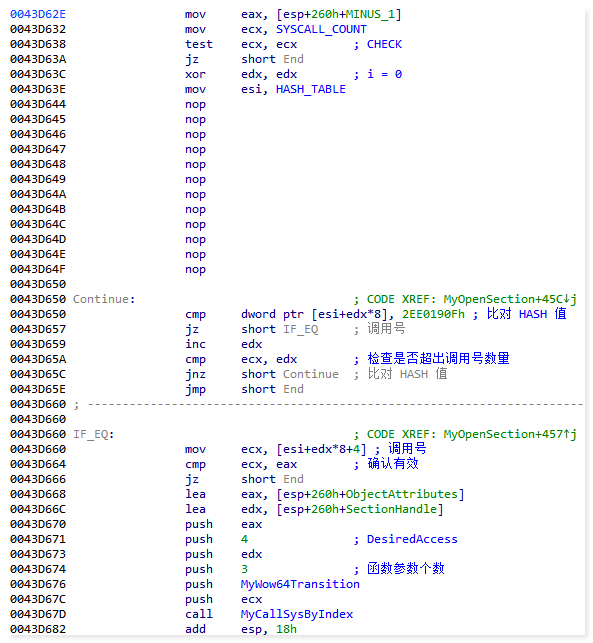Click address 0043D62E highlighted in blue
The height and width of the screenshot is (643, 593).
pyautogui.click(x=38, y=14)
